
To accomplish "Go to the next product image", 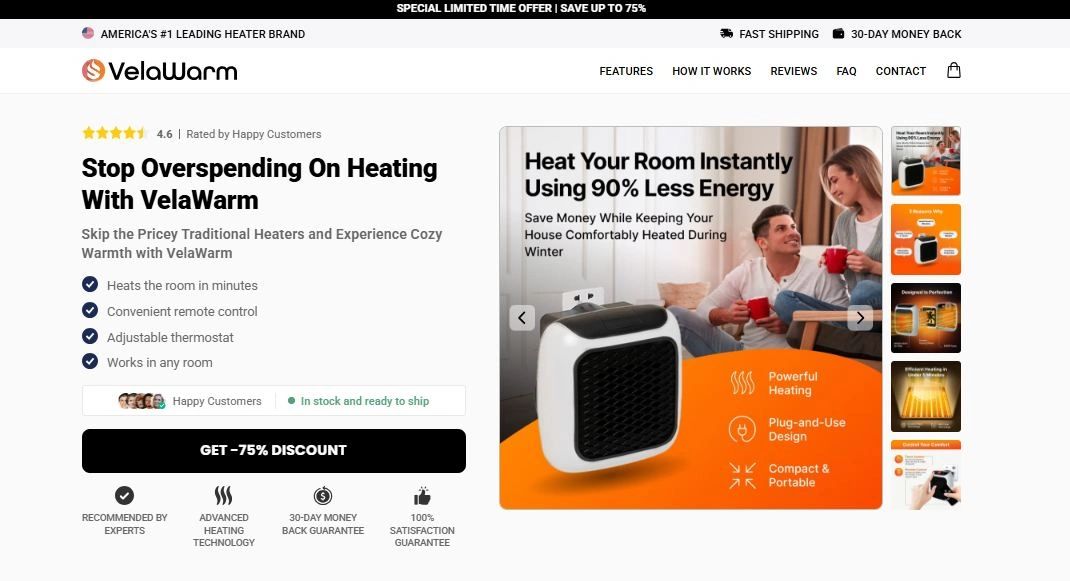I will [860, 317].
